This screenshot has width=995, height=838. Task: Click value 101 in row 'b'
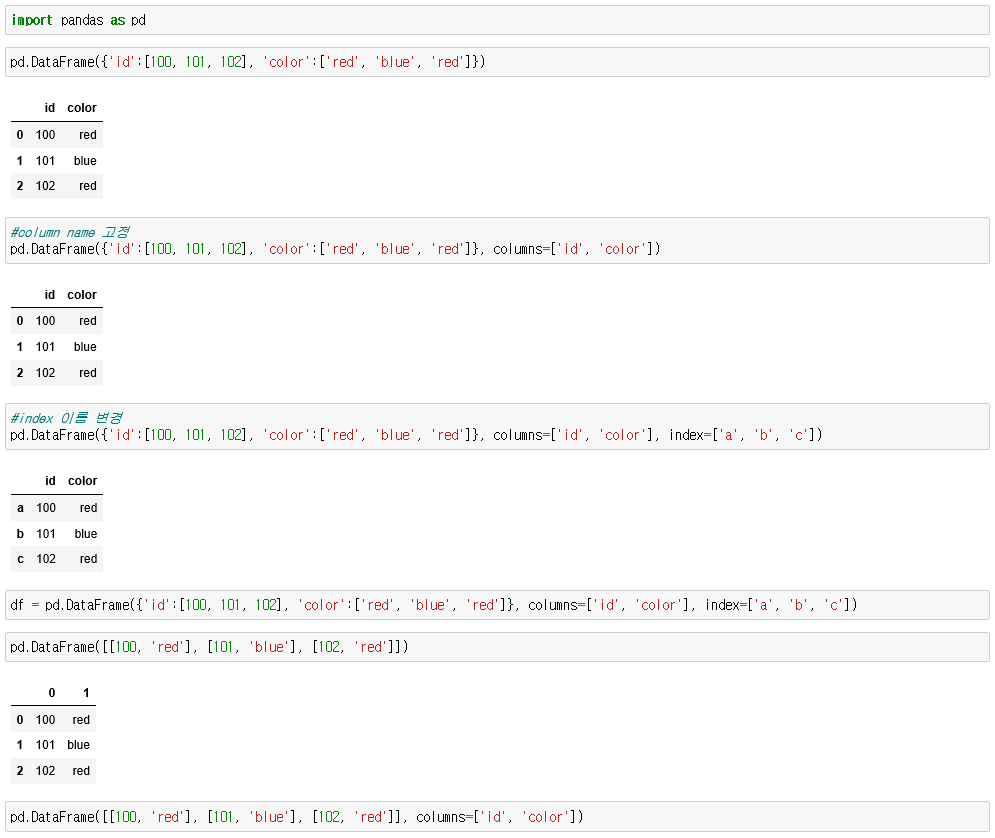[46, 534]
